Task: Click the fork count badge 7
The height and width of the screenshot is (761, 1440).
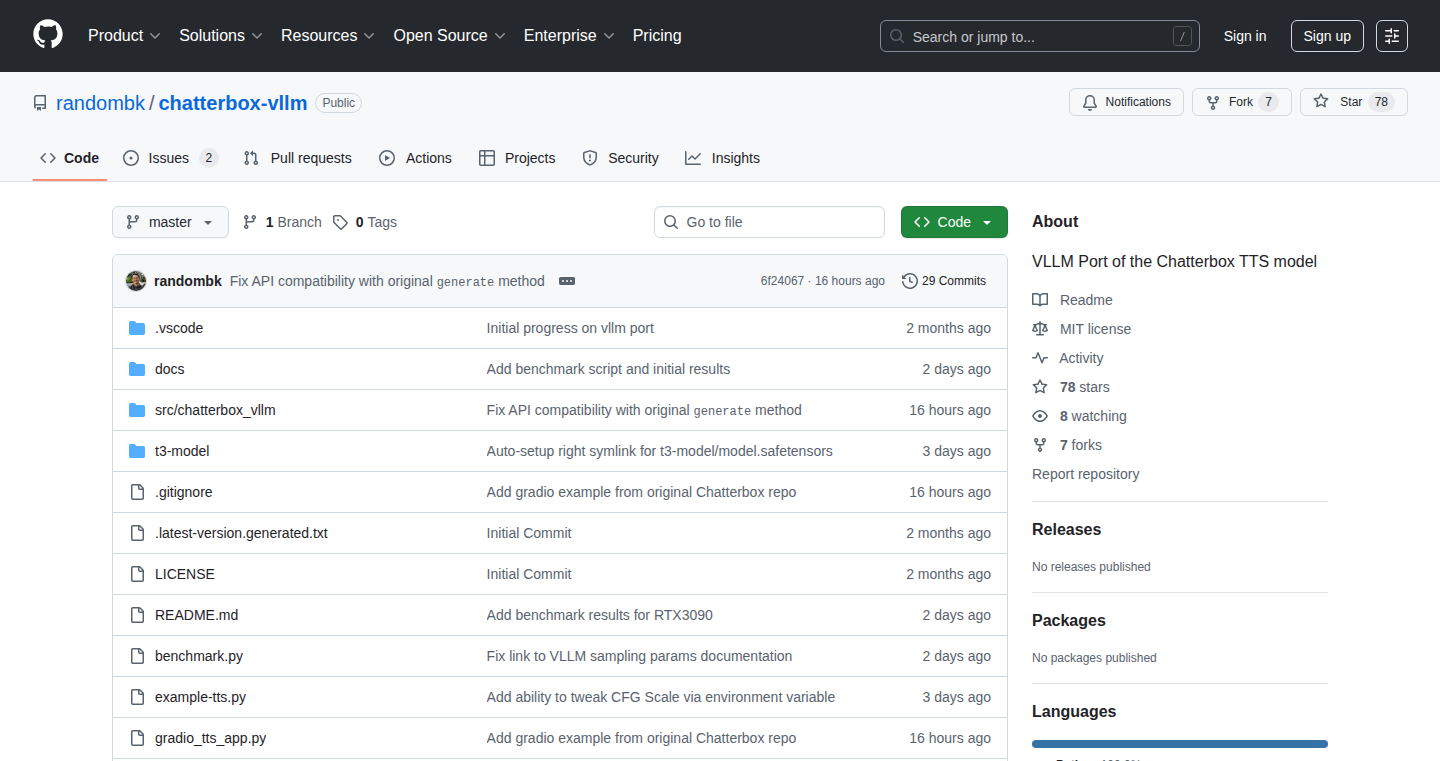Action: (1268, 102)
